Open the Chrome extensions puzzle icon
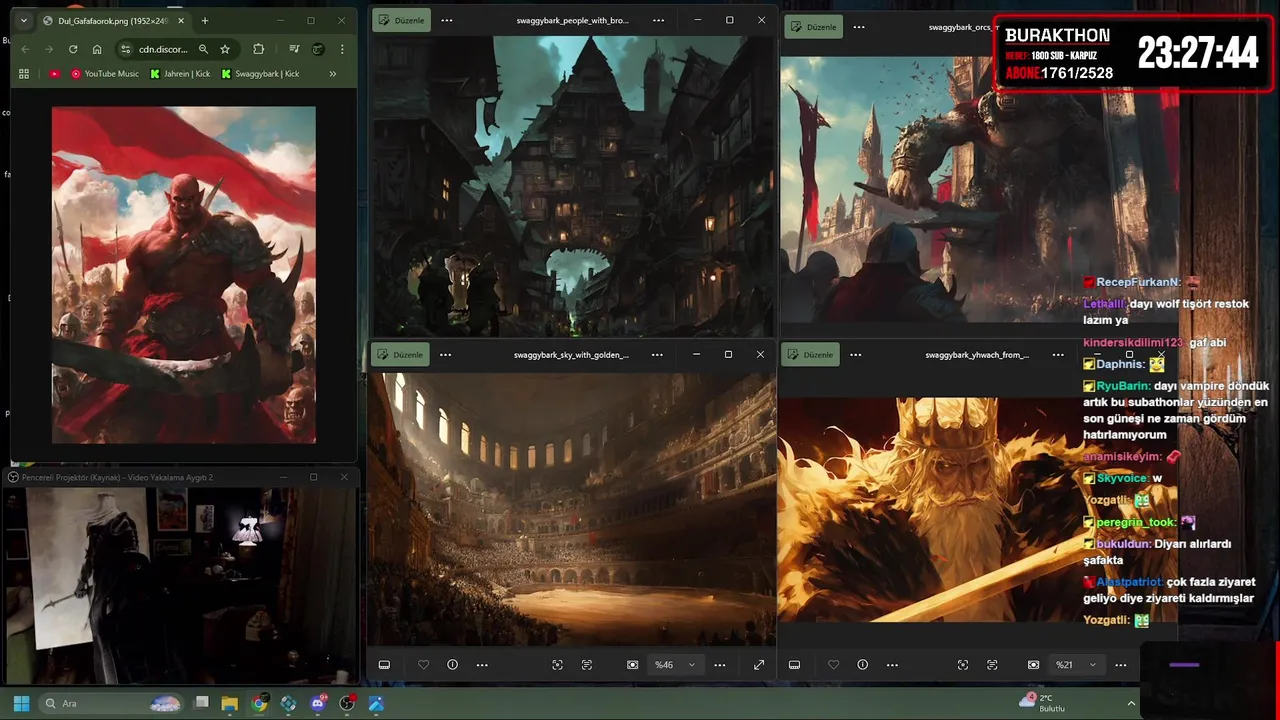 (x=259, y=49)
